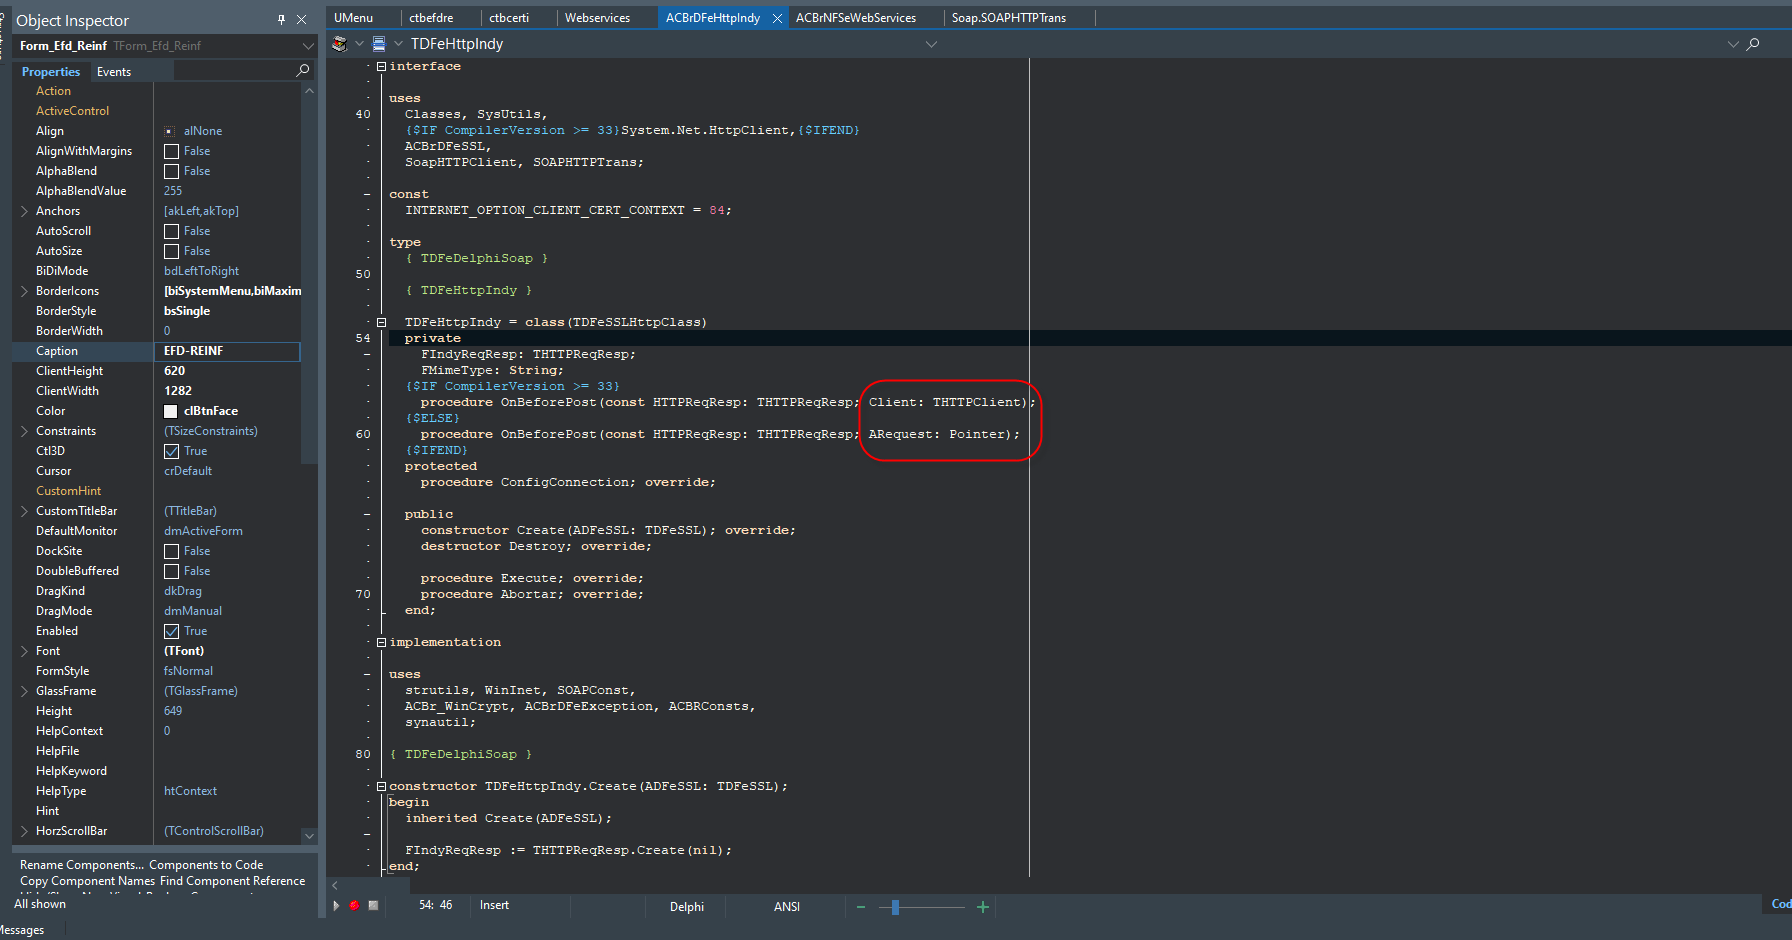Expand the BorderIcons property

coord(24,291)
